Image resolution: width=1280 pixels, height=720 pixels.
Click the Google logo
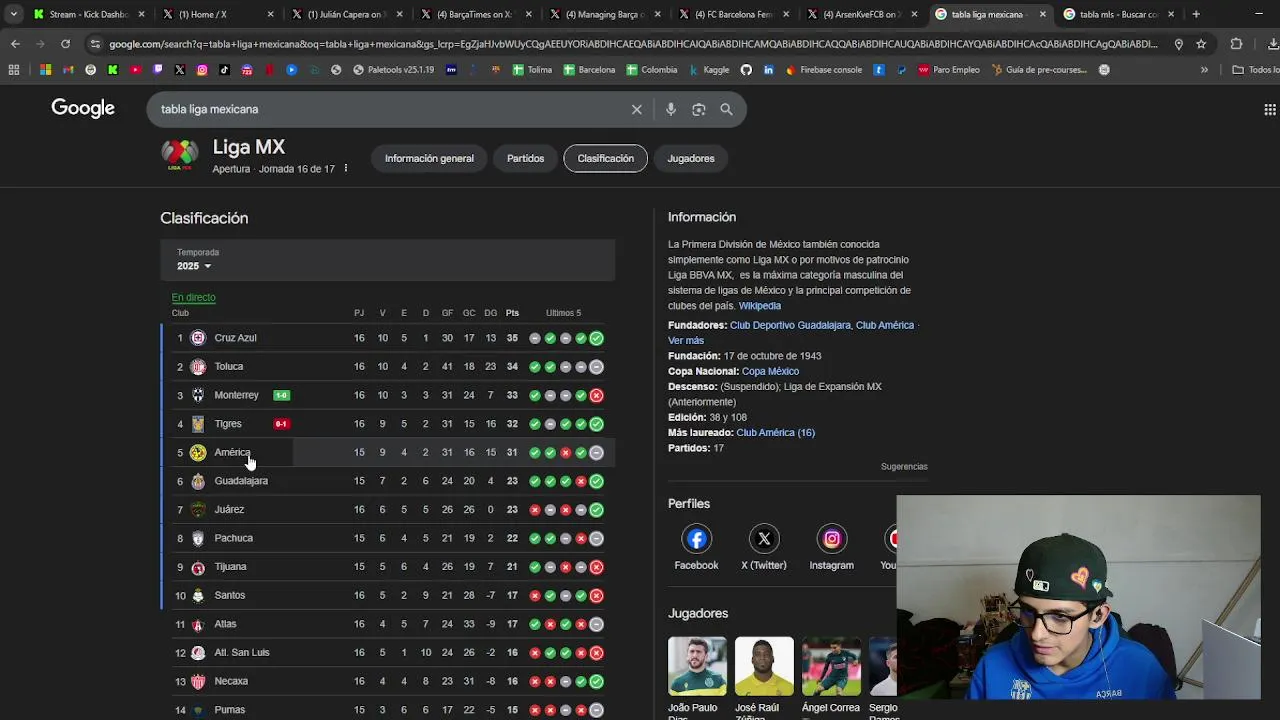[83, 108]
